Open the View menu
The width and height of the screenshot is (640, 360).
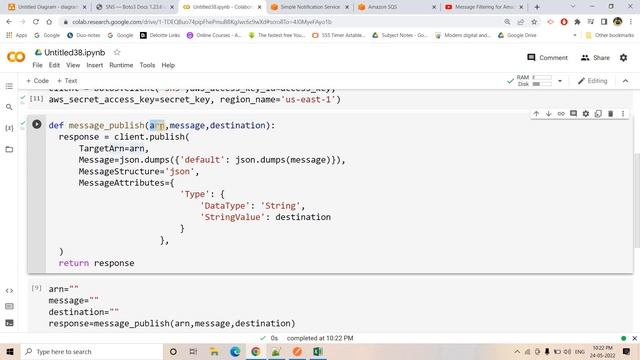pos(73,65)
